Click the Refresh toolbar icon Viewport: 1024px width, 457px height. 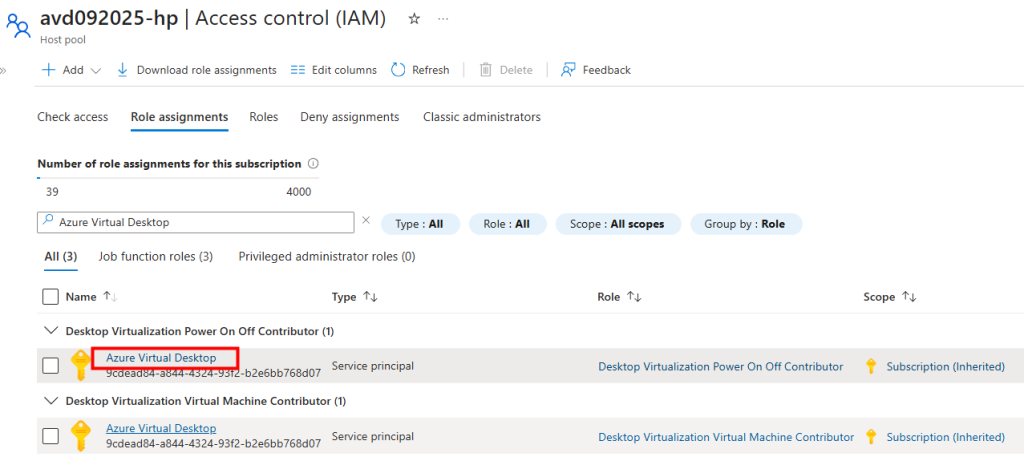pyautogui.click(x=398, y=70)
